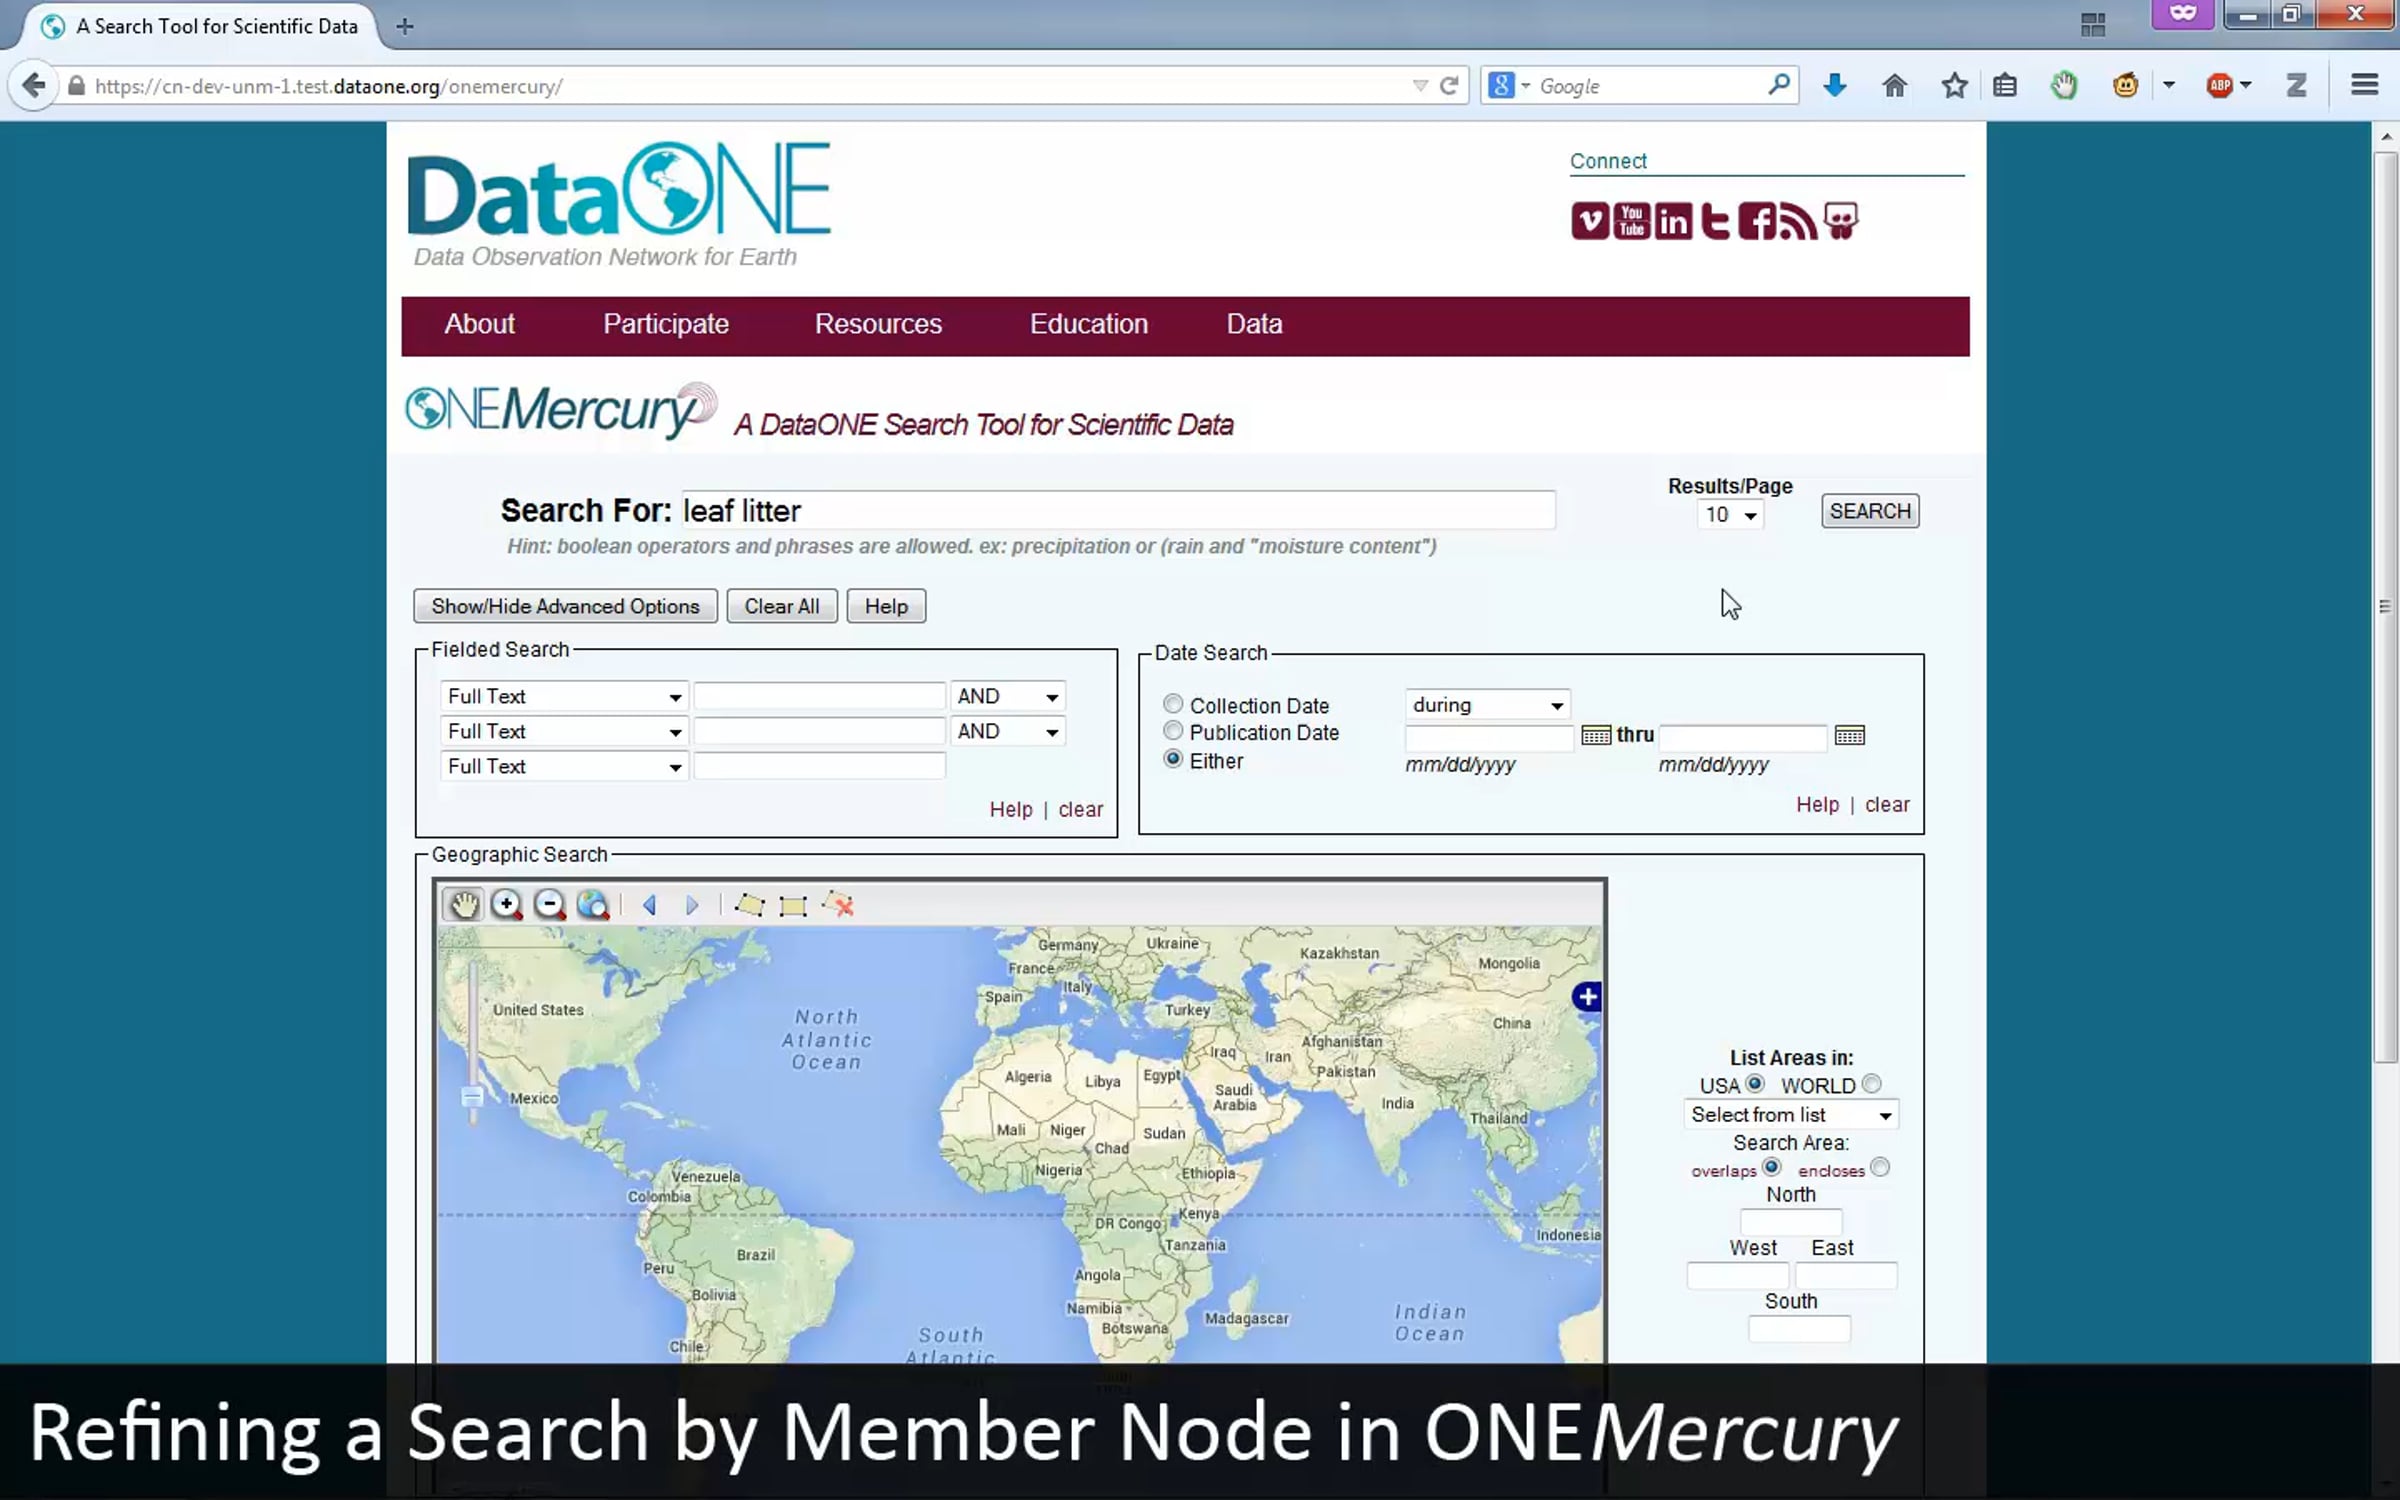Image resolution: width=2400 pixels, height=1500 pixels.
Task: Choose the encloses search area option
Action: tap(1880, 1168)
